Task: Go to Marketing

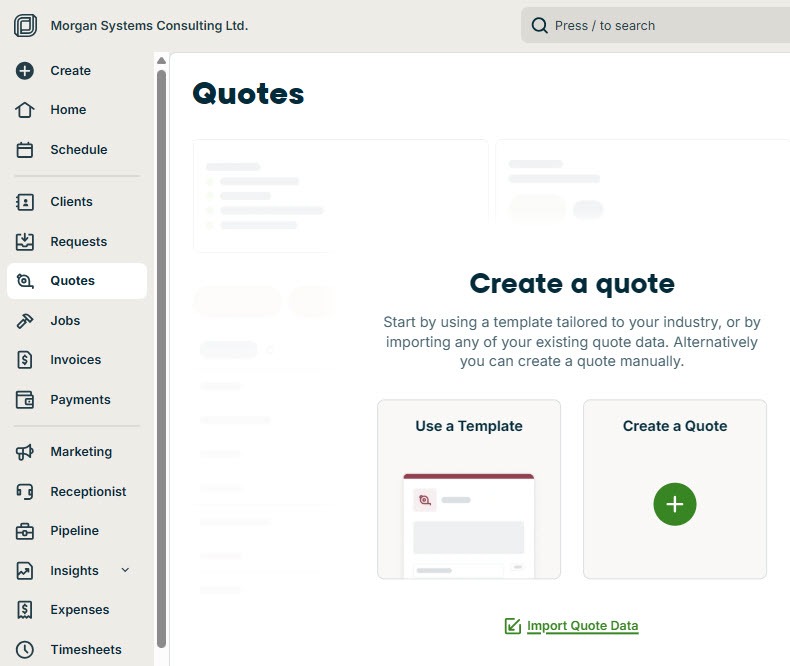Action: (81, 452)
